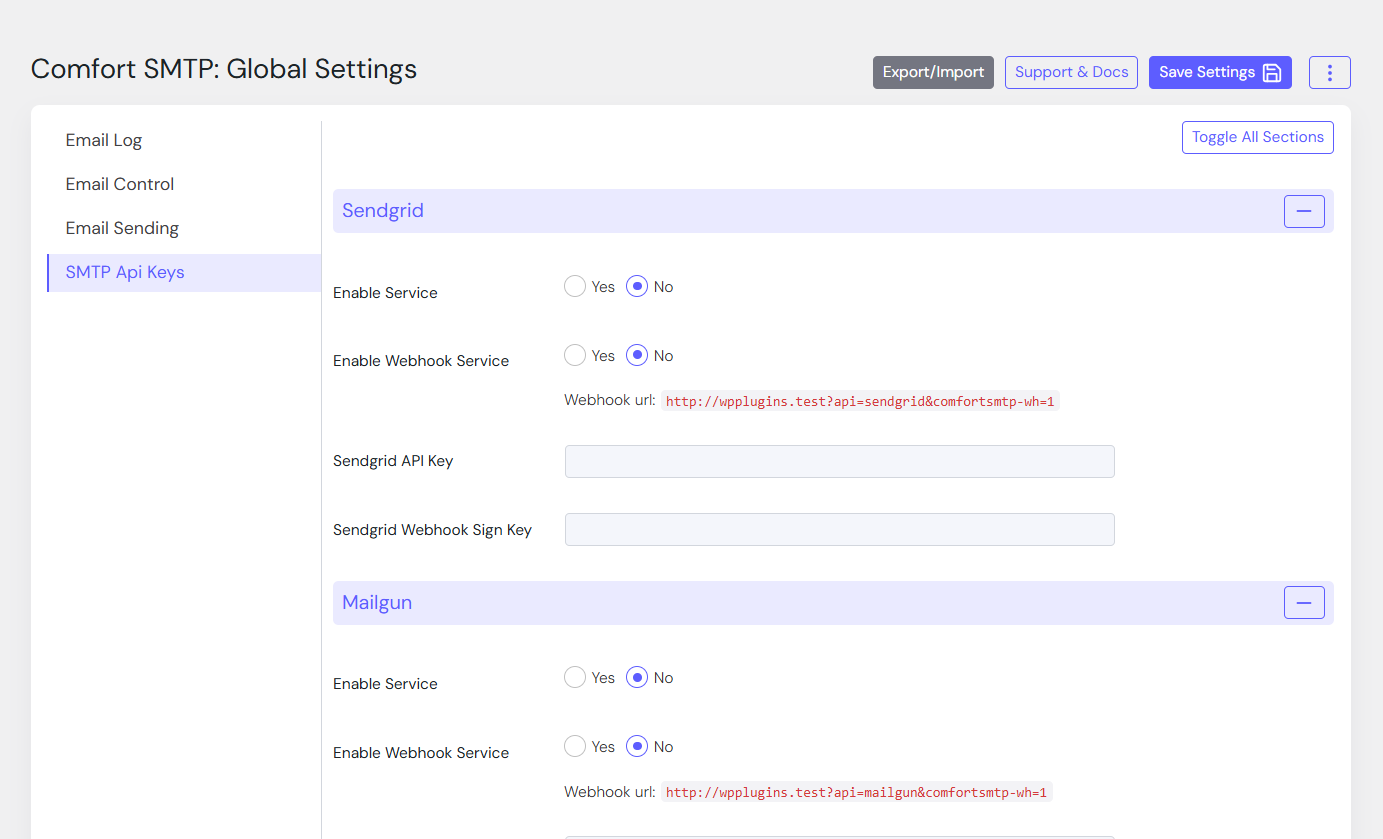This screenshot has width=1383, height=839.
Task: Select No for Sendgrid Enable Service
Action: coord(637,287)
